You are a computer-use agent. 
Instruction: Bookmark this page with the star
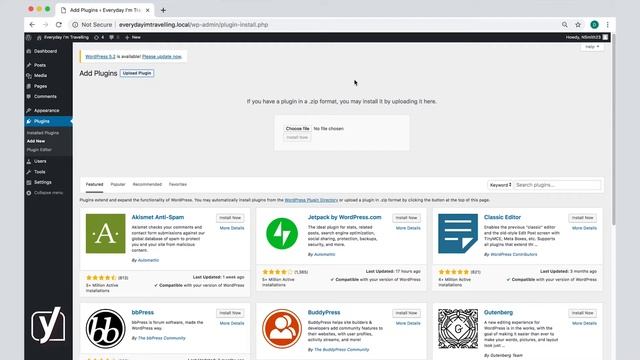coord(578,24)
